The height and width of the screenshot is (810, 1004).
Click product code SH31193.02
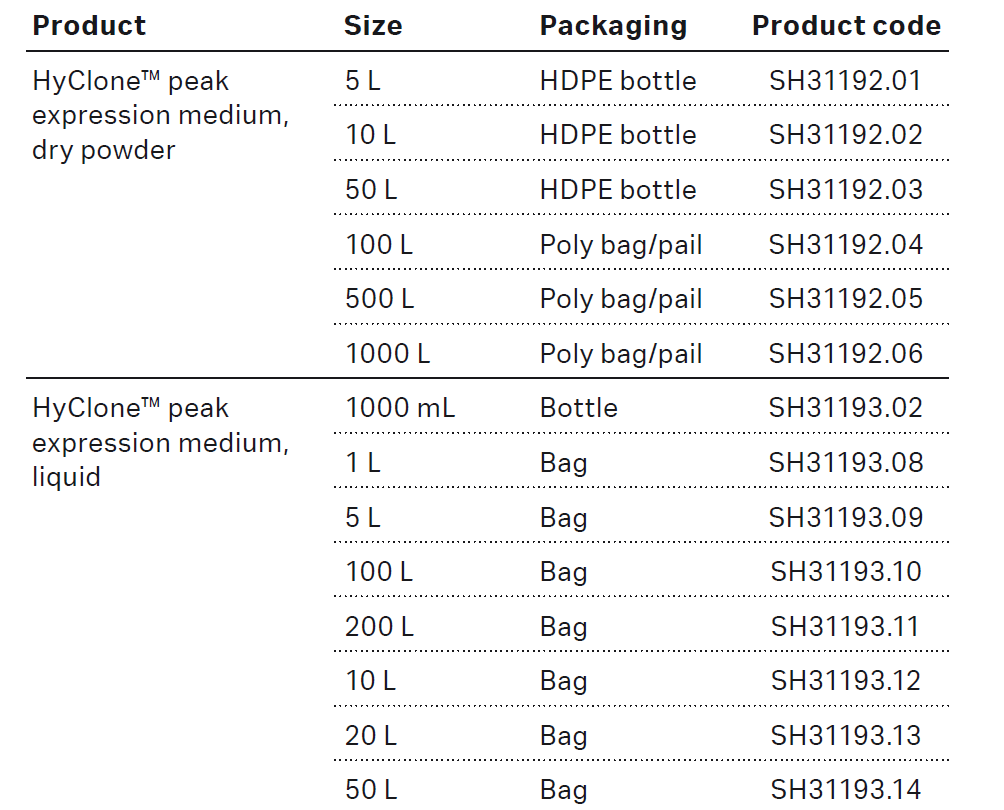(x=845, y=408)
